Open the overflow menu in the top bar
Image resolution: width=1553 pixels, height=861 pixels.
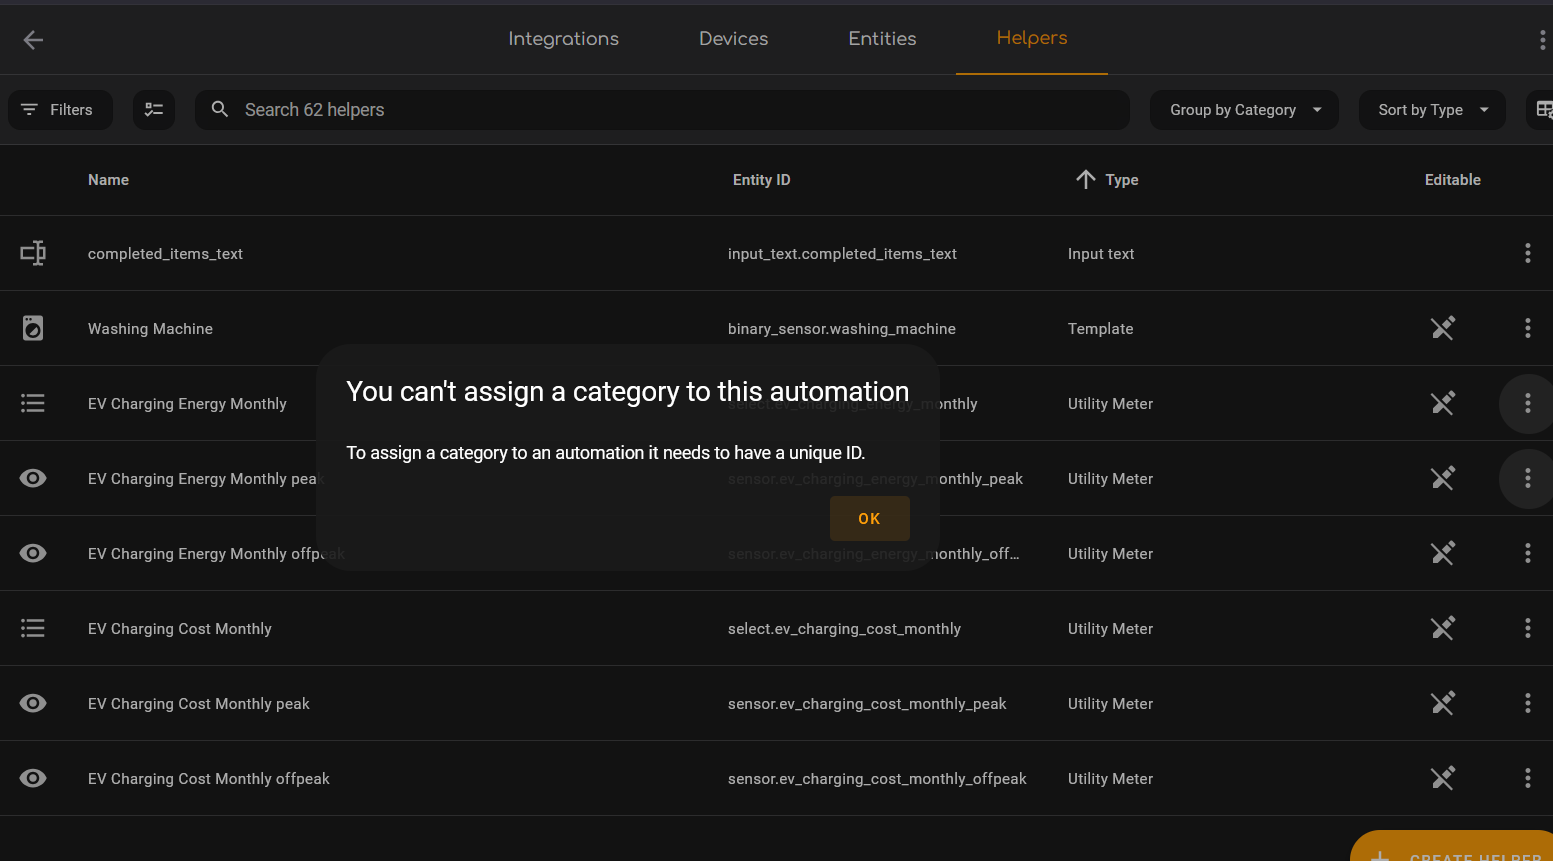point(1541,40)
